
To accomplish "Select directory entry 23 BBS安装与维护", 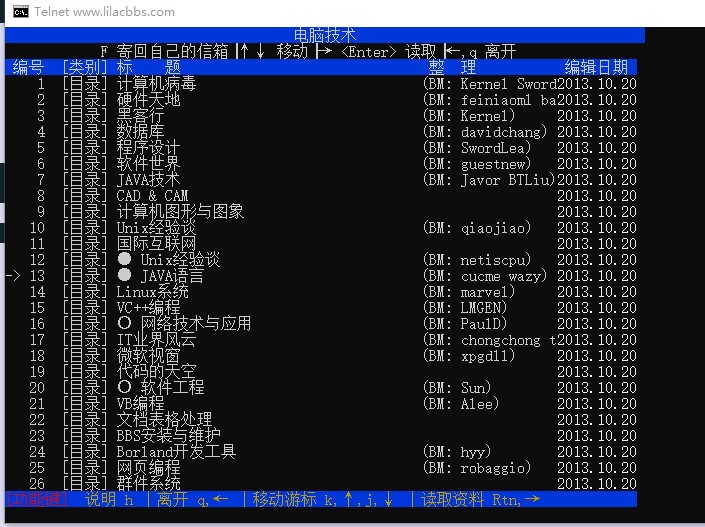I will pyautogui.click(x=168, y=436).
